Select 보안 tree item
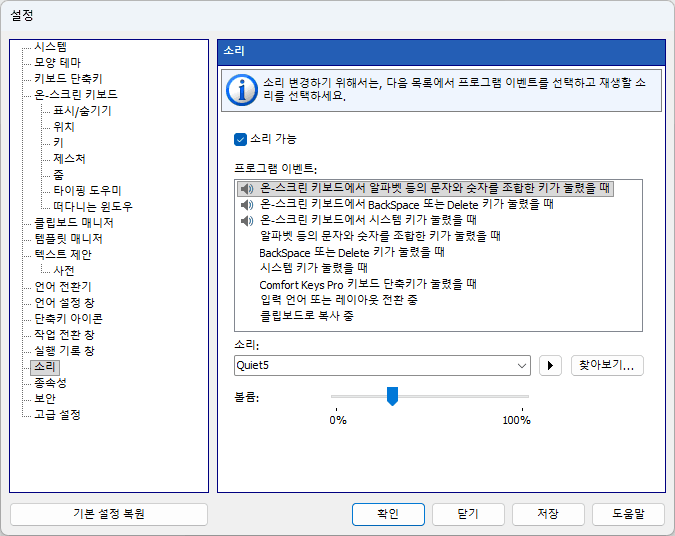 45,399
